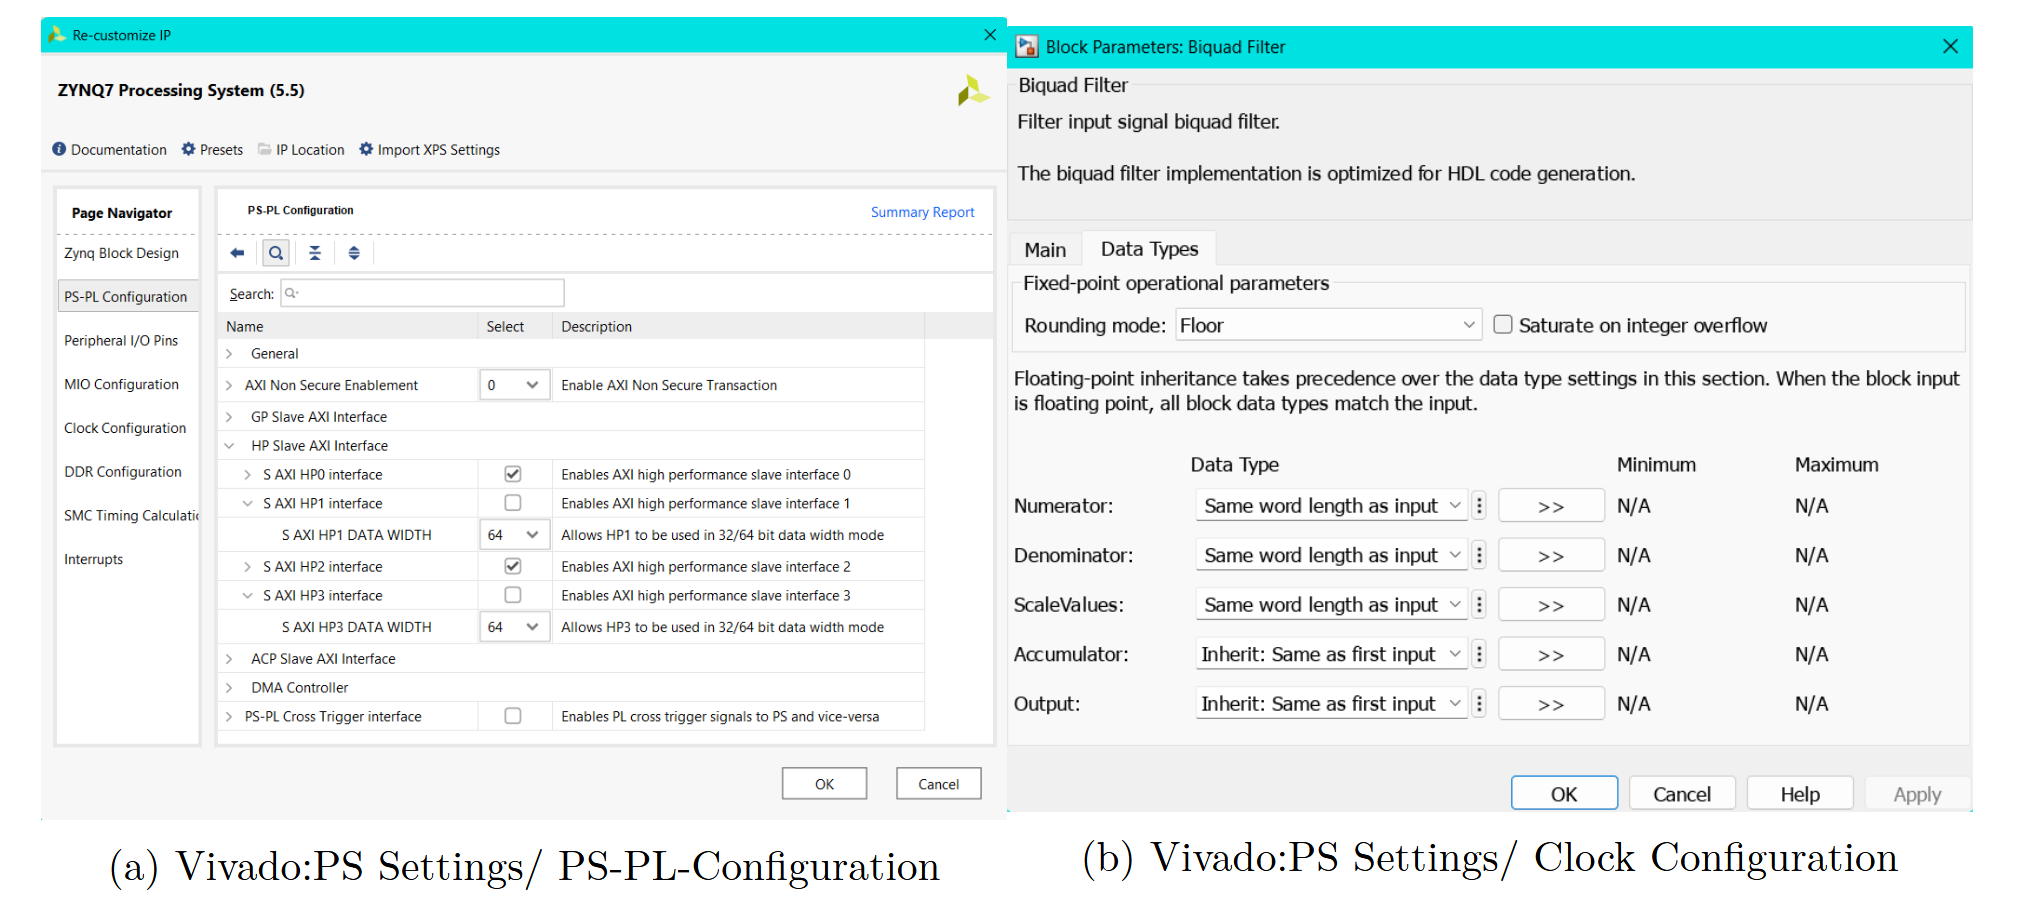Screen dimensions: 2017x922
Task: Open Denominator data type dropdown
Action: (x=1331, y=555)
